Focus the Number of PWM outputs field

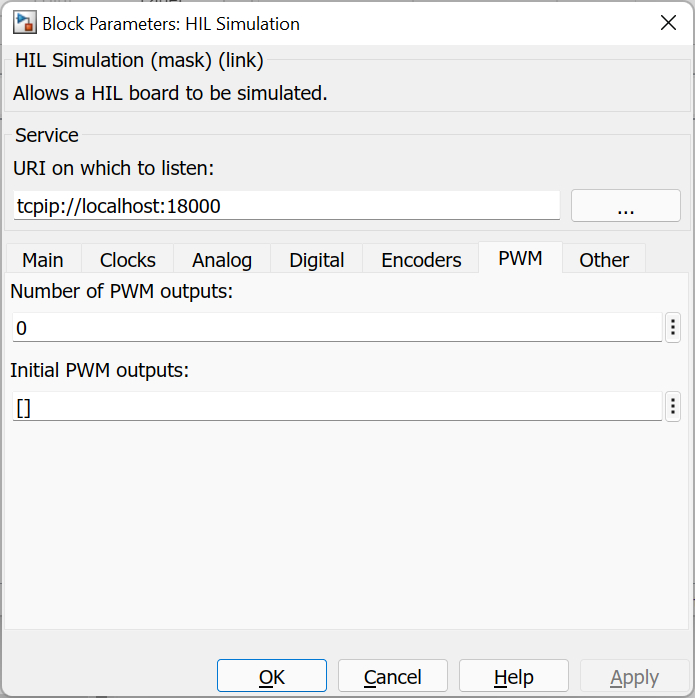pyautogui.click(x=337, y=327)
